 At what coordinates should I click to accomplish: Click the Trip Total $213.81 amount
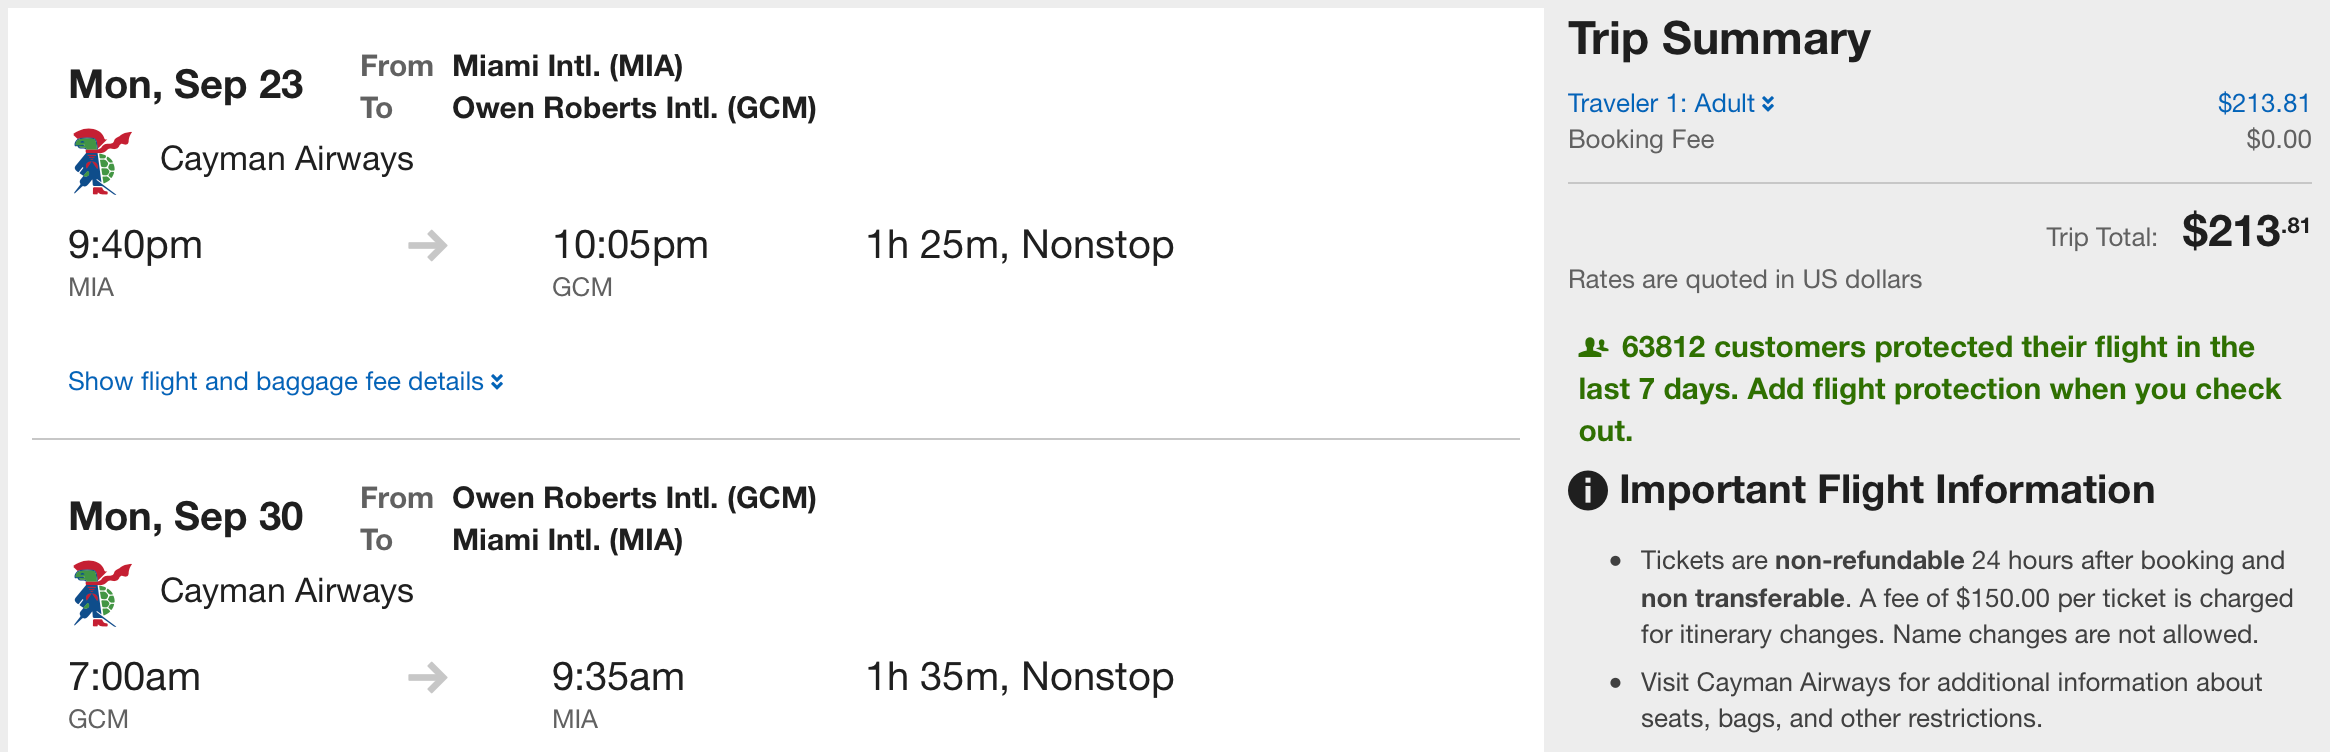2244,232
